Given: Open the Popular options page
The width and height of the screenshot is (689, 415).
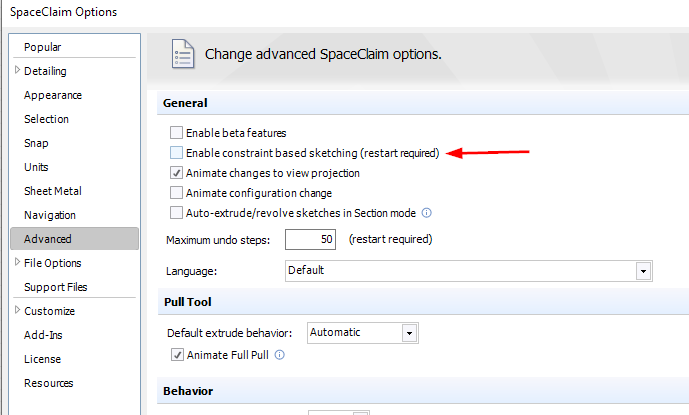Looking at the screenshot, I should tap(42, 47).
